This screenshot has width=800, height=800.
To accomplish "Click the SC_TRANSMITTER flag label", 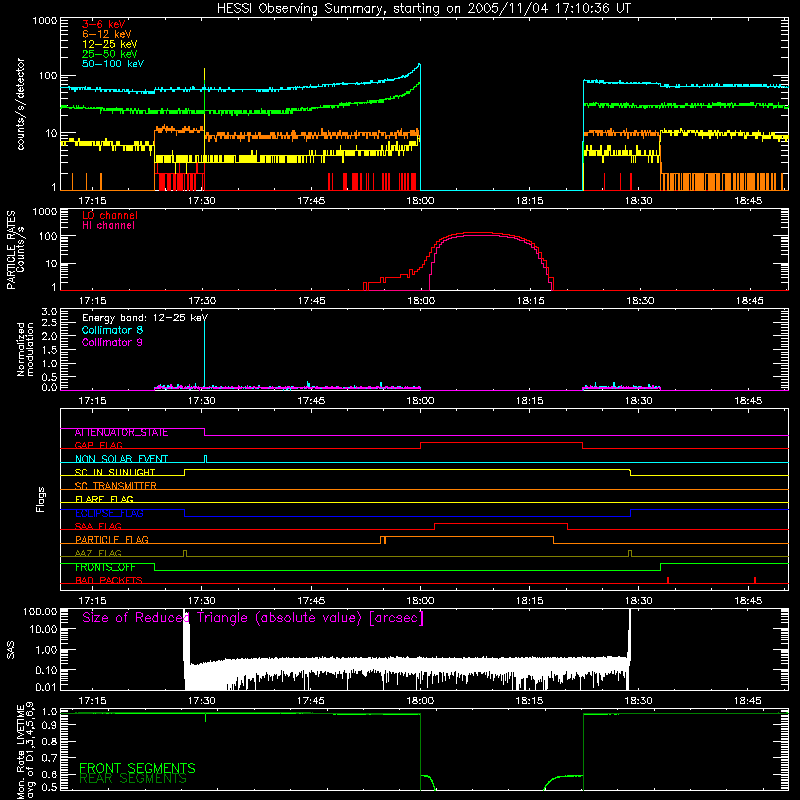I will tap(116, 486).
